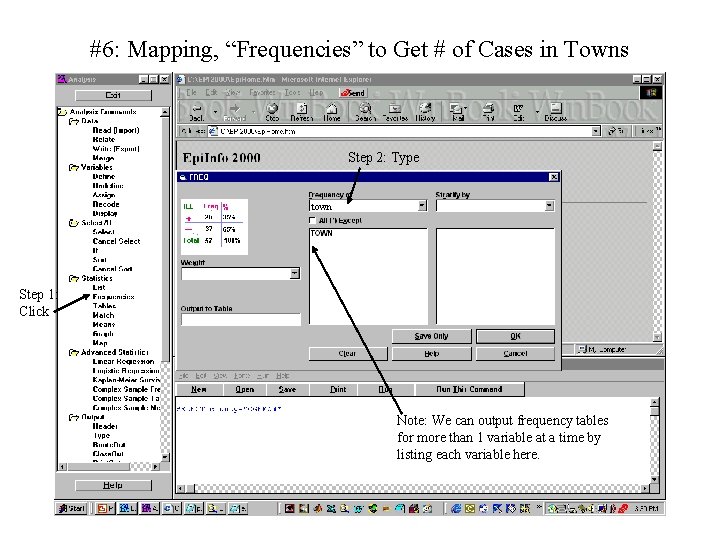
Task: Click the Help button below the command tree
Action: [x=113, y=485]
